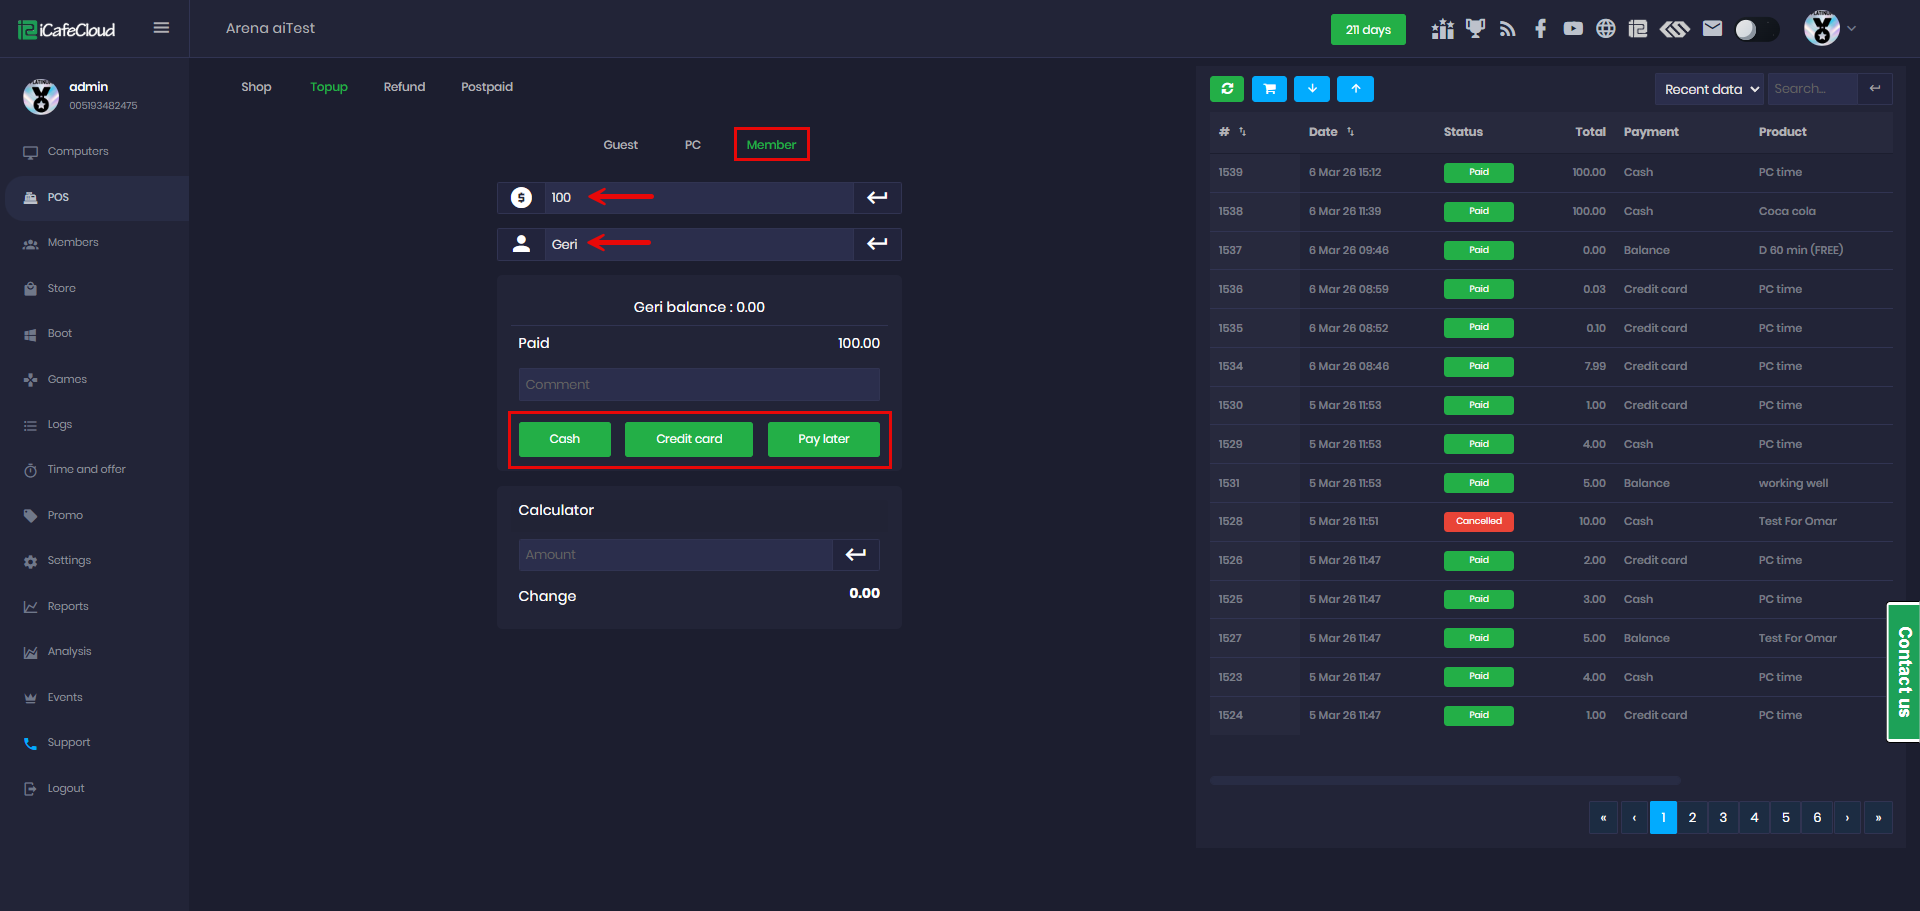Click the horizontal scrollbar under orders table
The height and width of the screenshot is (911, 1920).
pos(1444,780)
